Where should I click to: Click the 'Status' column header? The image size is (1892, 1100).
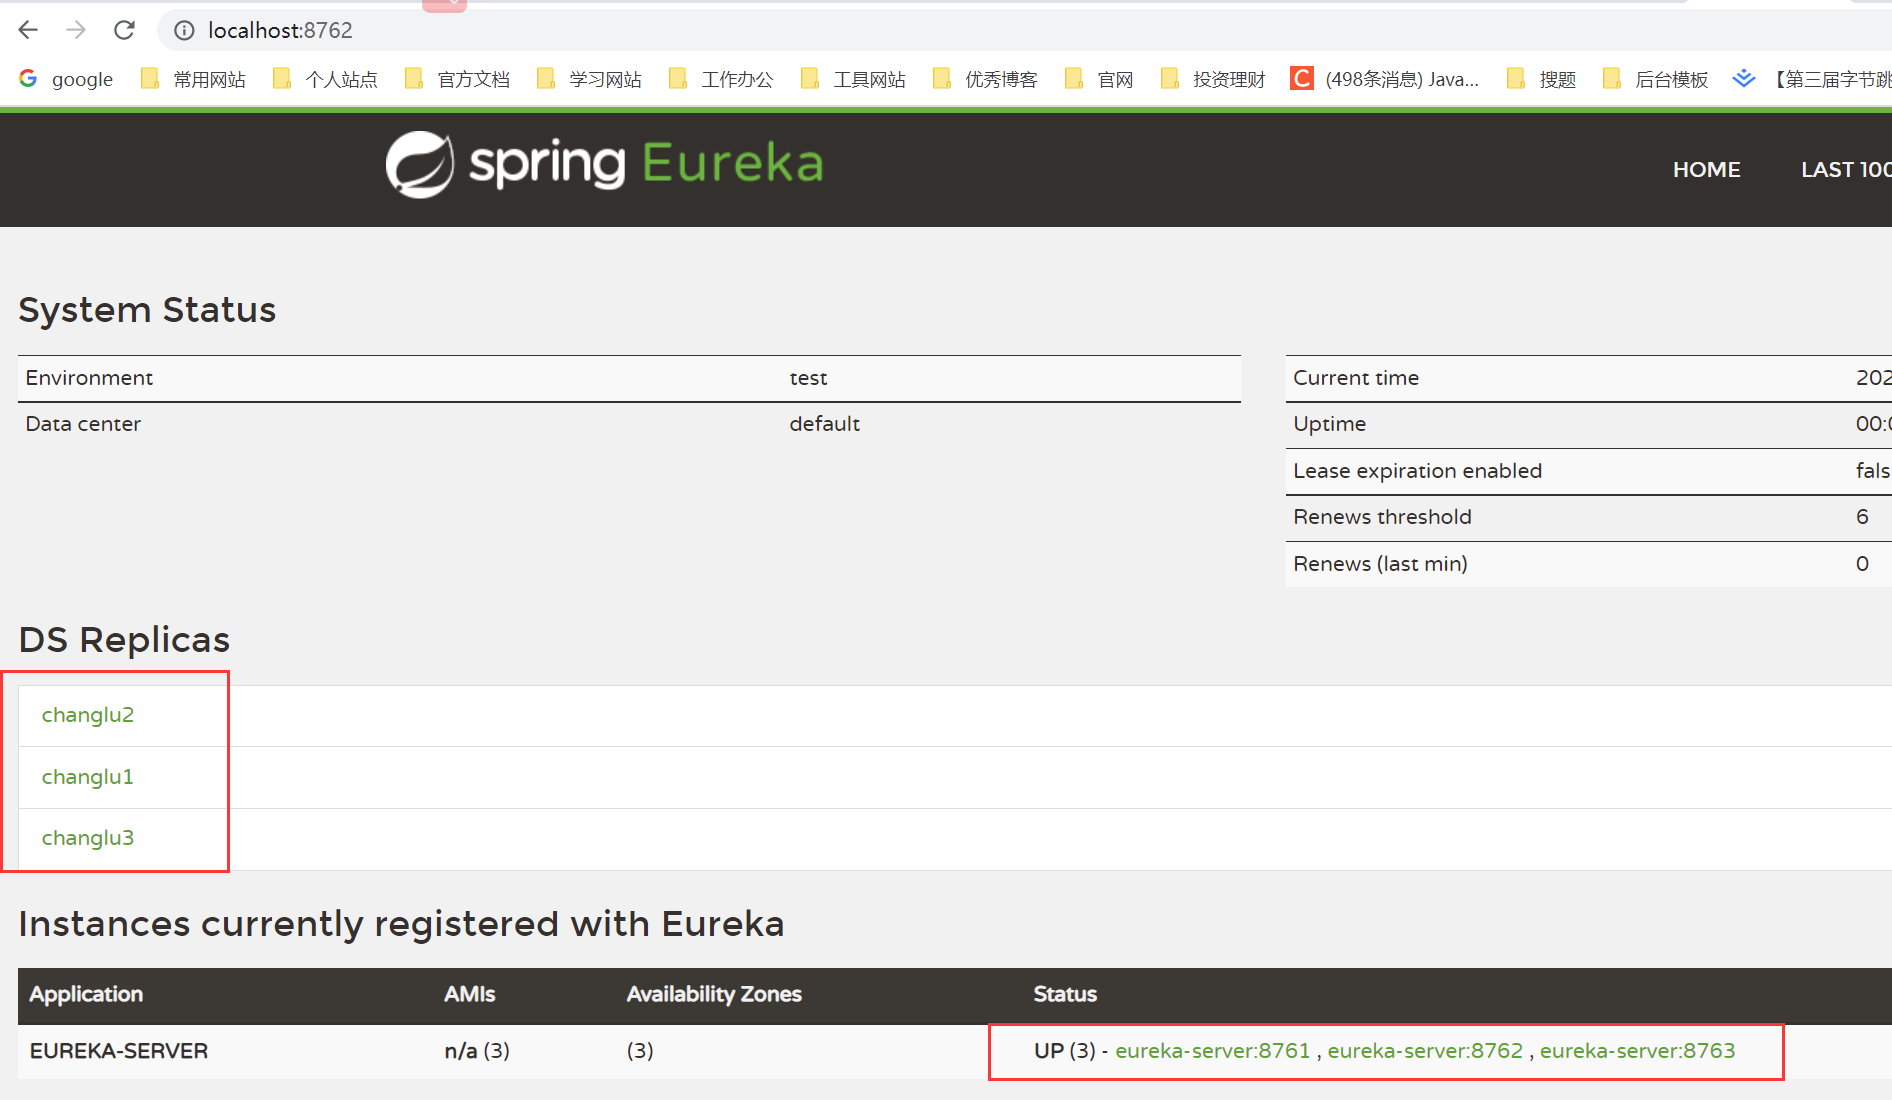tap(1065, 994)
